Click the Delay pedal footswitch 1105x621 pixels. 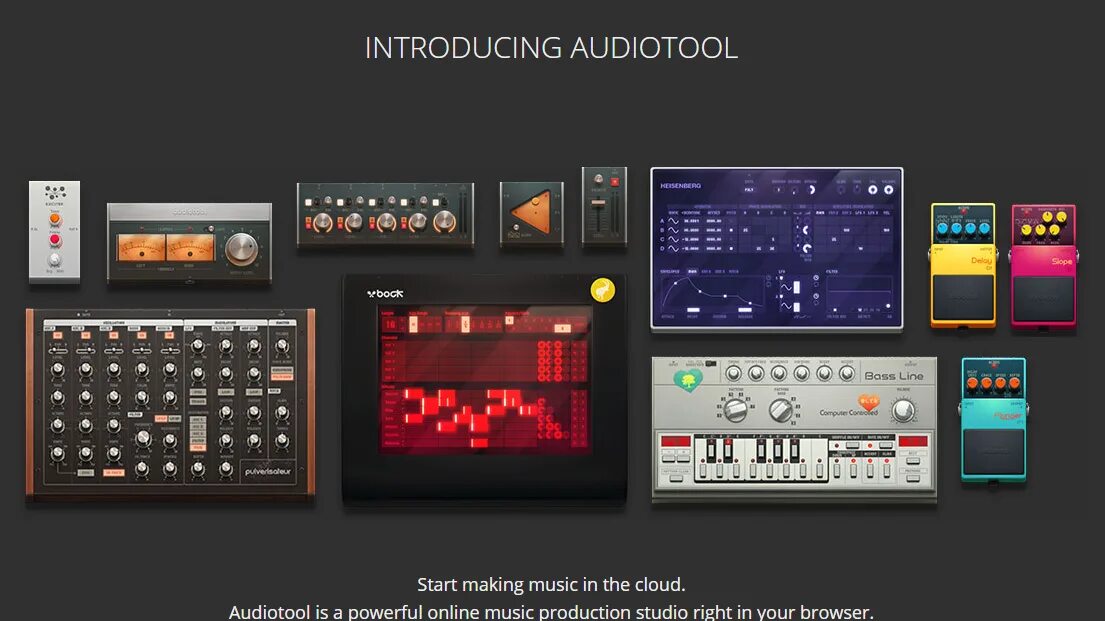pyautogui.click(x=963, y=297)
